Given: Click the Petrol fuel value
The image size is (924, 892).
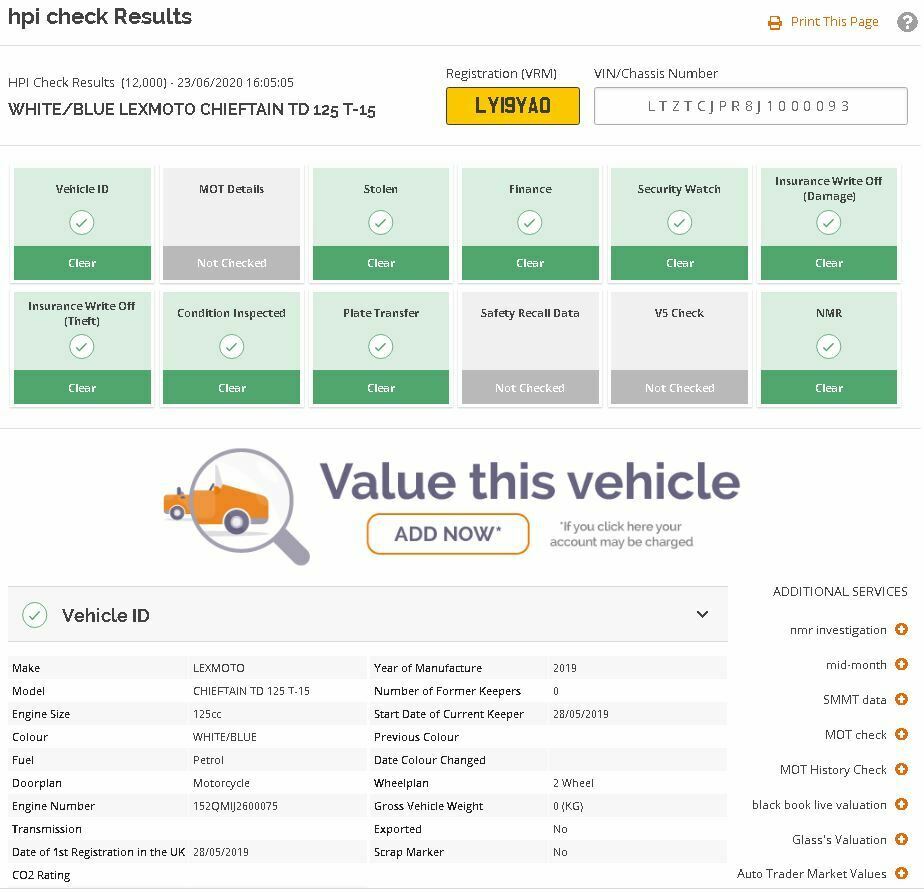Looking at the screenshot, I should pos(208,759).
